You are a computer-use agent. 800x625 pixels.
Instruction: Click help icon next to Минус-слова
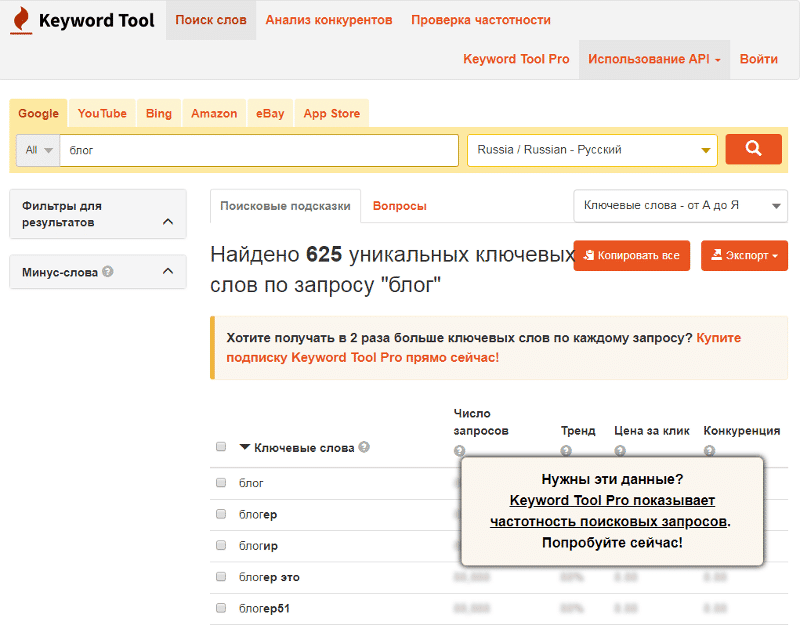pyautogui.click(x=108, y=271)
